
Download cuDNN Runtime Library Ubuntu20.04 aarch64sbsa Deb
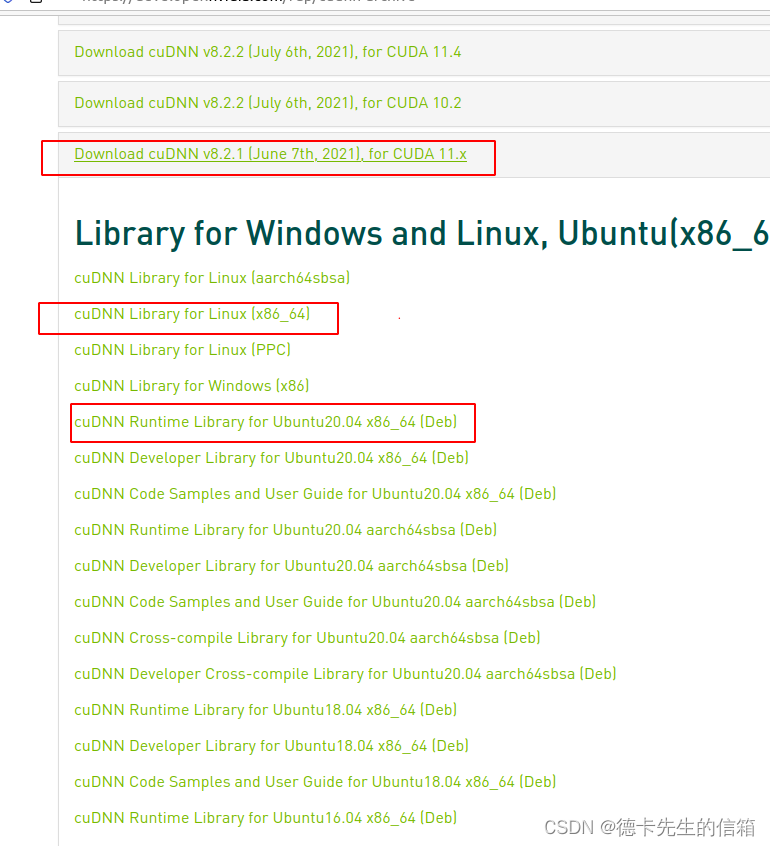point(285,530)
